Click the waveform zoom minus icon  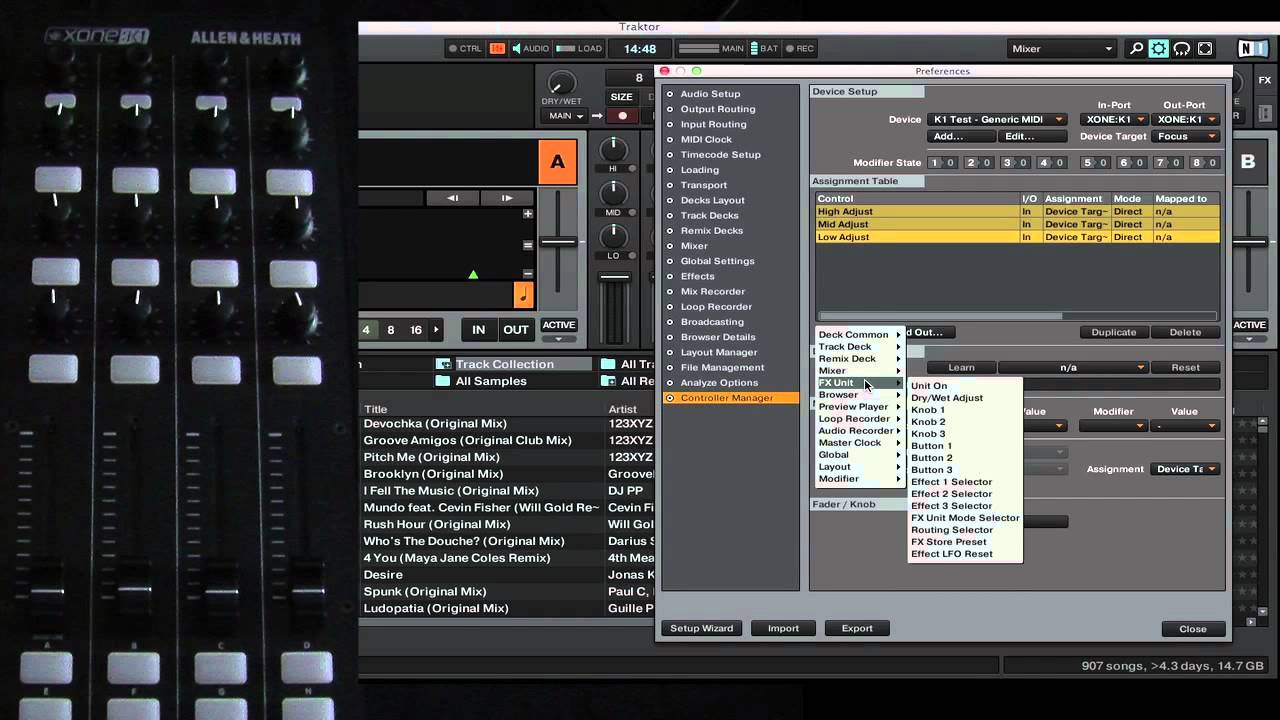tap(528, 274)
